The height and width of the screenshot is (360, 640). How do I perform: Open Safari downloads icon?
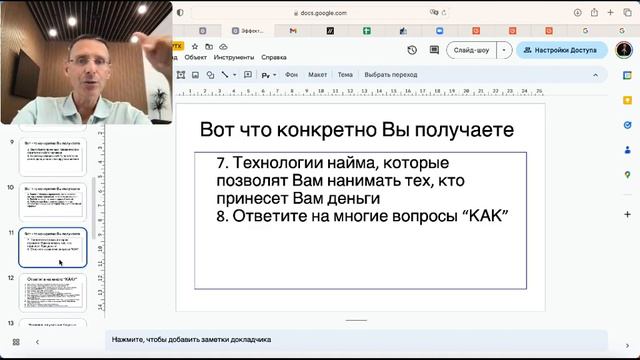point(578,13)
